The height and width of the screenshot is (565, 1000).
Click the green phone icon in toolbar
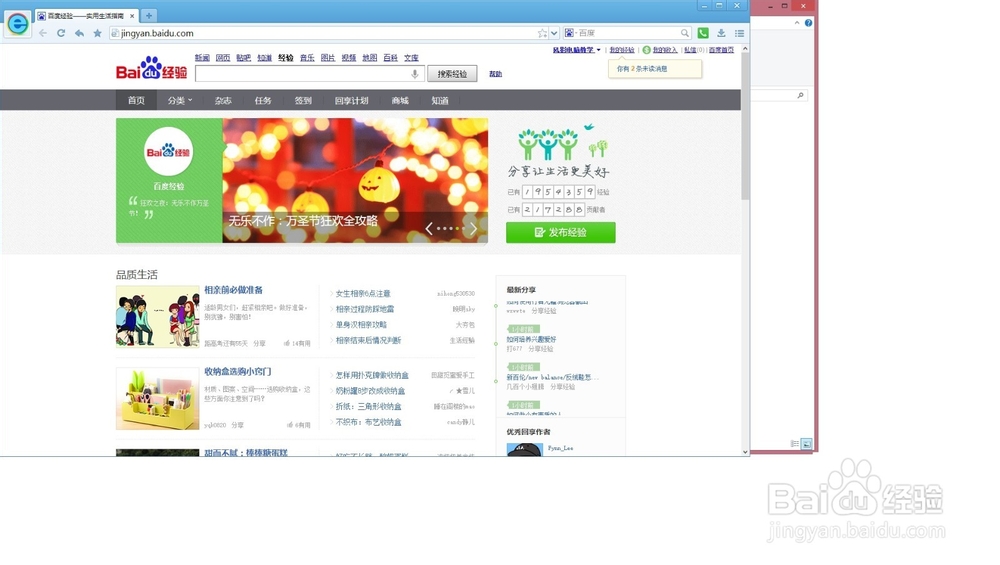tap(703, 33)
